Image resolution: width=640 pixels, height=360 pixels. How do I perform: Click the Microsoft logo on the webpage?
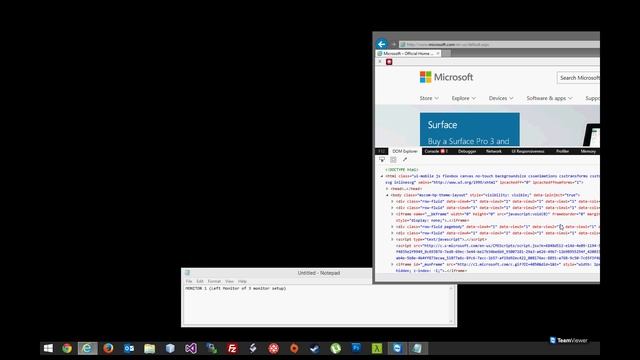tap(447, 77)
